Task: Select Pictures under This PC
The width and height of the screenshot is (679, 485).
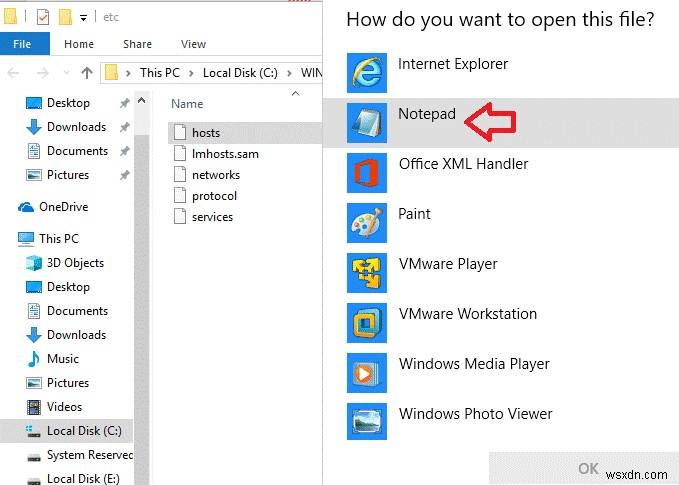Action: pyautogui.click(x=68, y=383)
